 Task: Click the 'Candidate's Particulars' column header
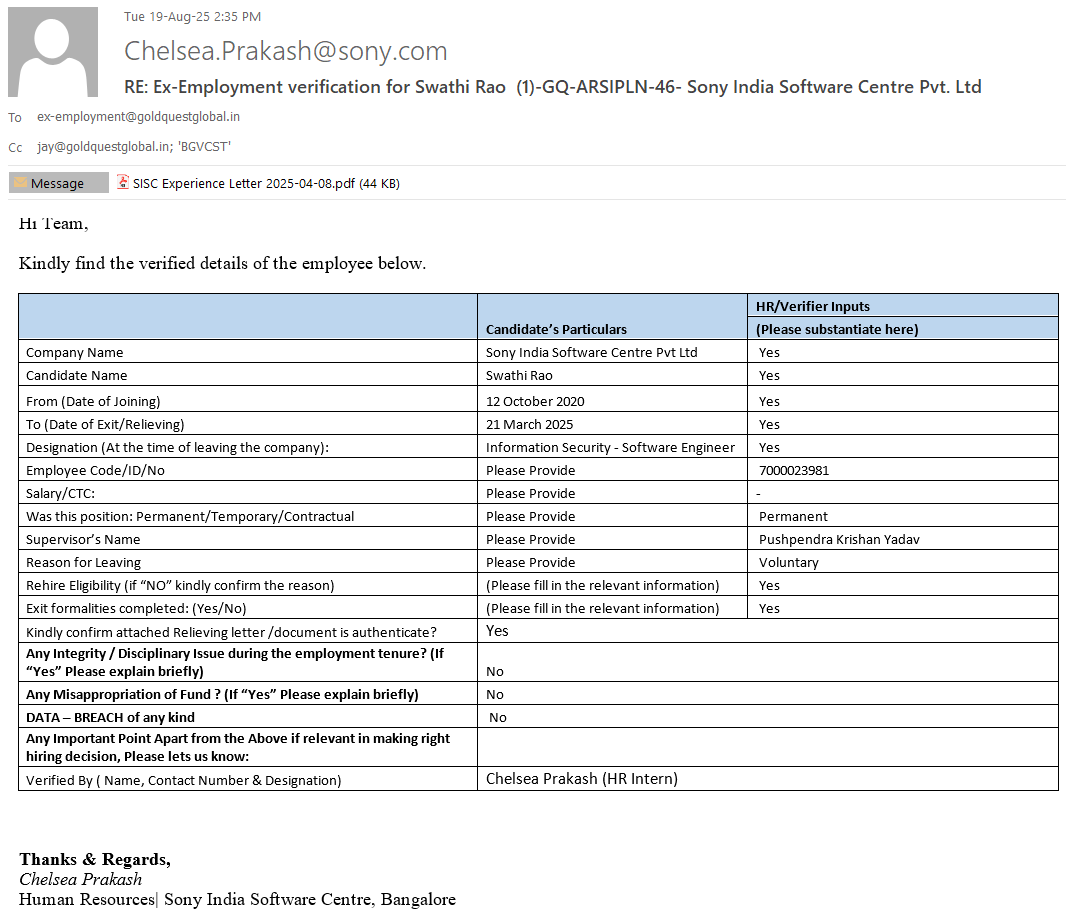click(556, 329)
